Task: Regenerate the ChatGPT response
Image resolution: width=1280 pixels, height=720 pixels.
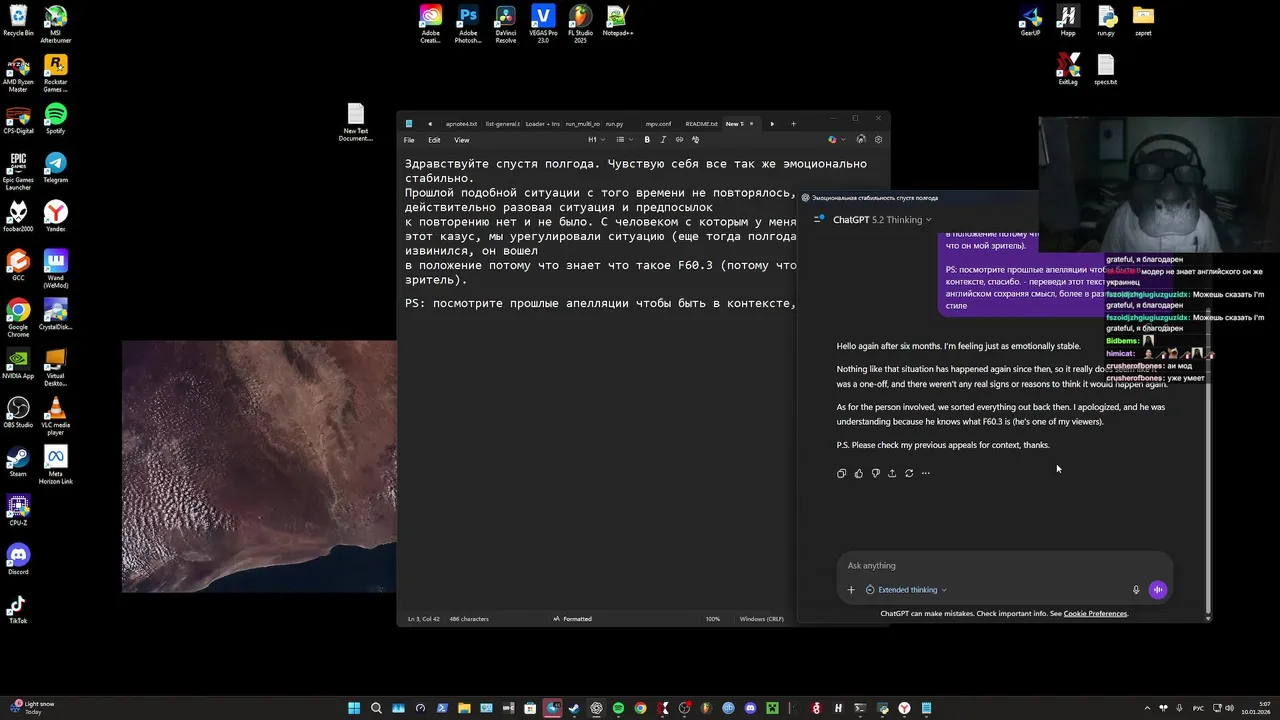Action: (909, 473)
